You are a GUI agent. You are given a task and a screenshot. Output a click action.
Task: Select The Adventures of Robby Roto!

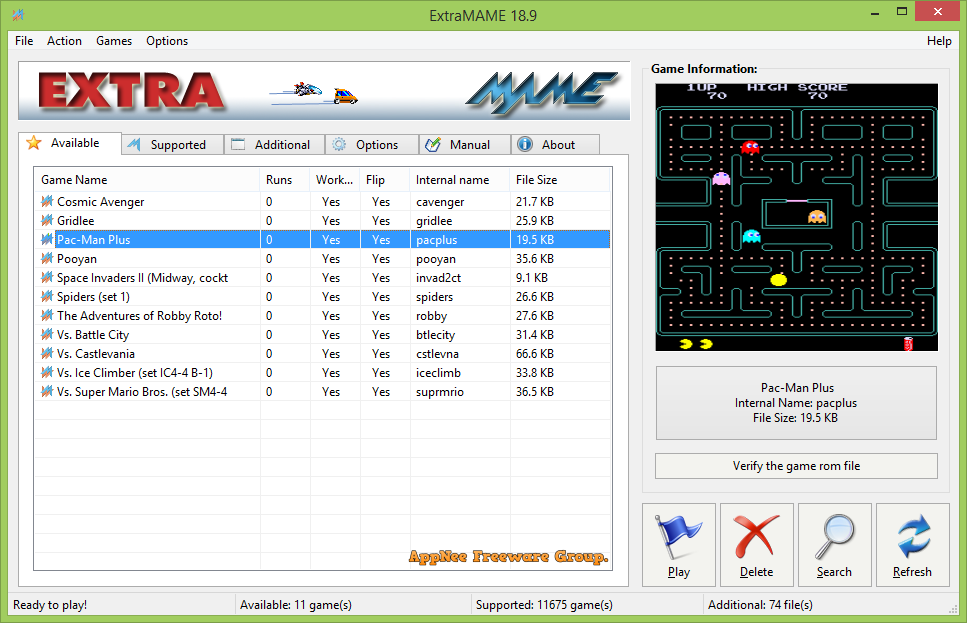(x=139, y=316)
